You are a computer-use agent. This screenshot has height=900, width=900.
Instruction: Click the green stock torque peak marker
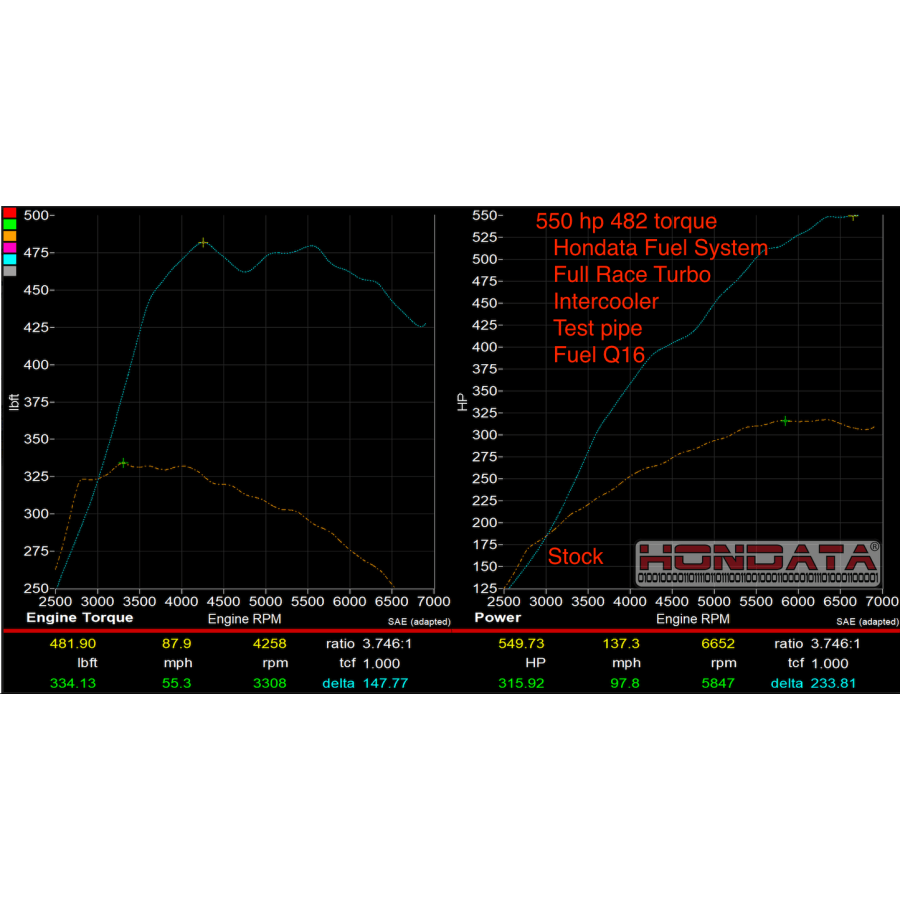pyautogui.click(x=123, y=463)
